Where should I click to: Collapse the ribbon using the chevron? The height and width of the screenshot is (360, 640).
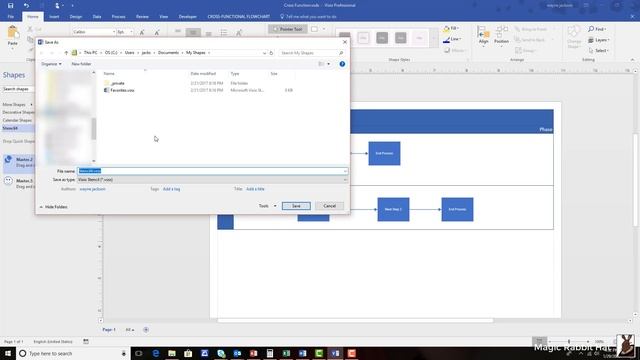point(632,60)
